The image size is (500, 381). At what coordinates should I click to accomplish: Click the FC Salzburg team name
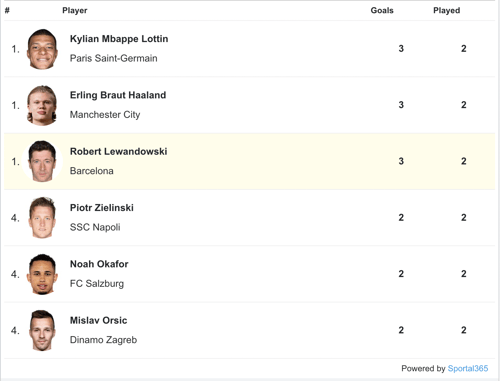[97, 284]
